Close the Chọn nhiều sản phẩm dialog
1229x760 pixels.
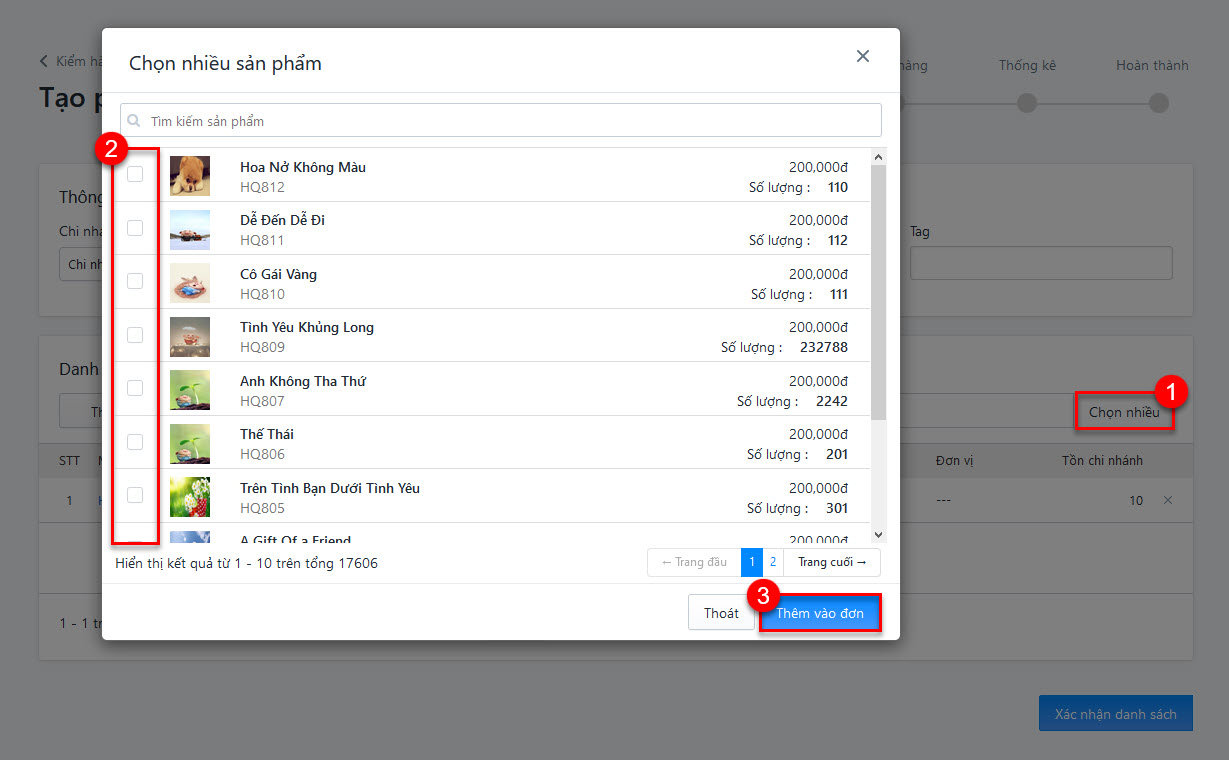863,56
